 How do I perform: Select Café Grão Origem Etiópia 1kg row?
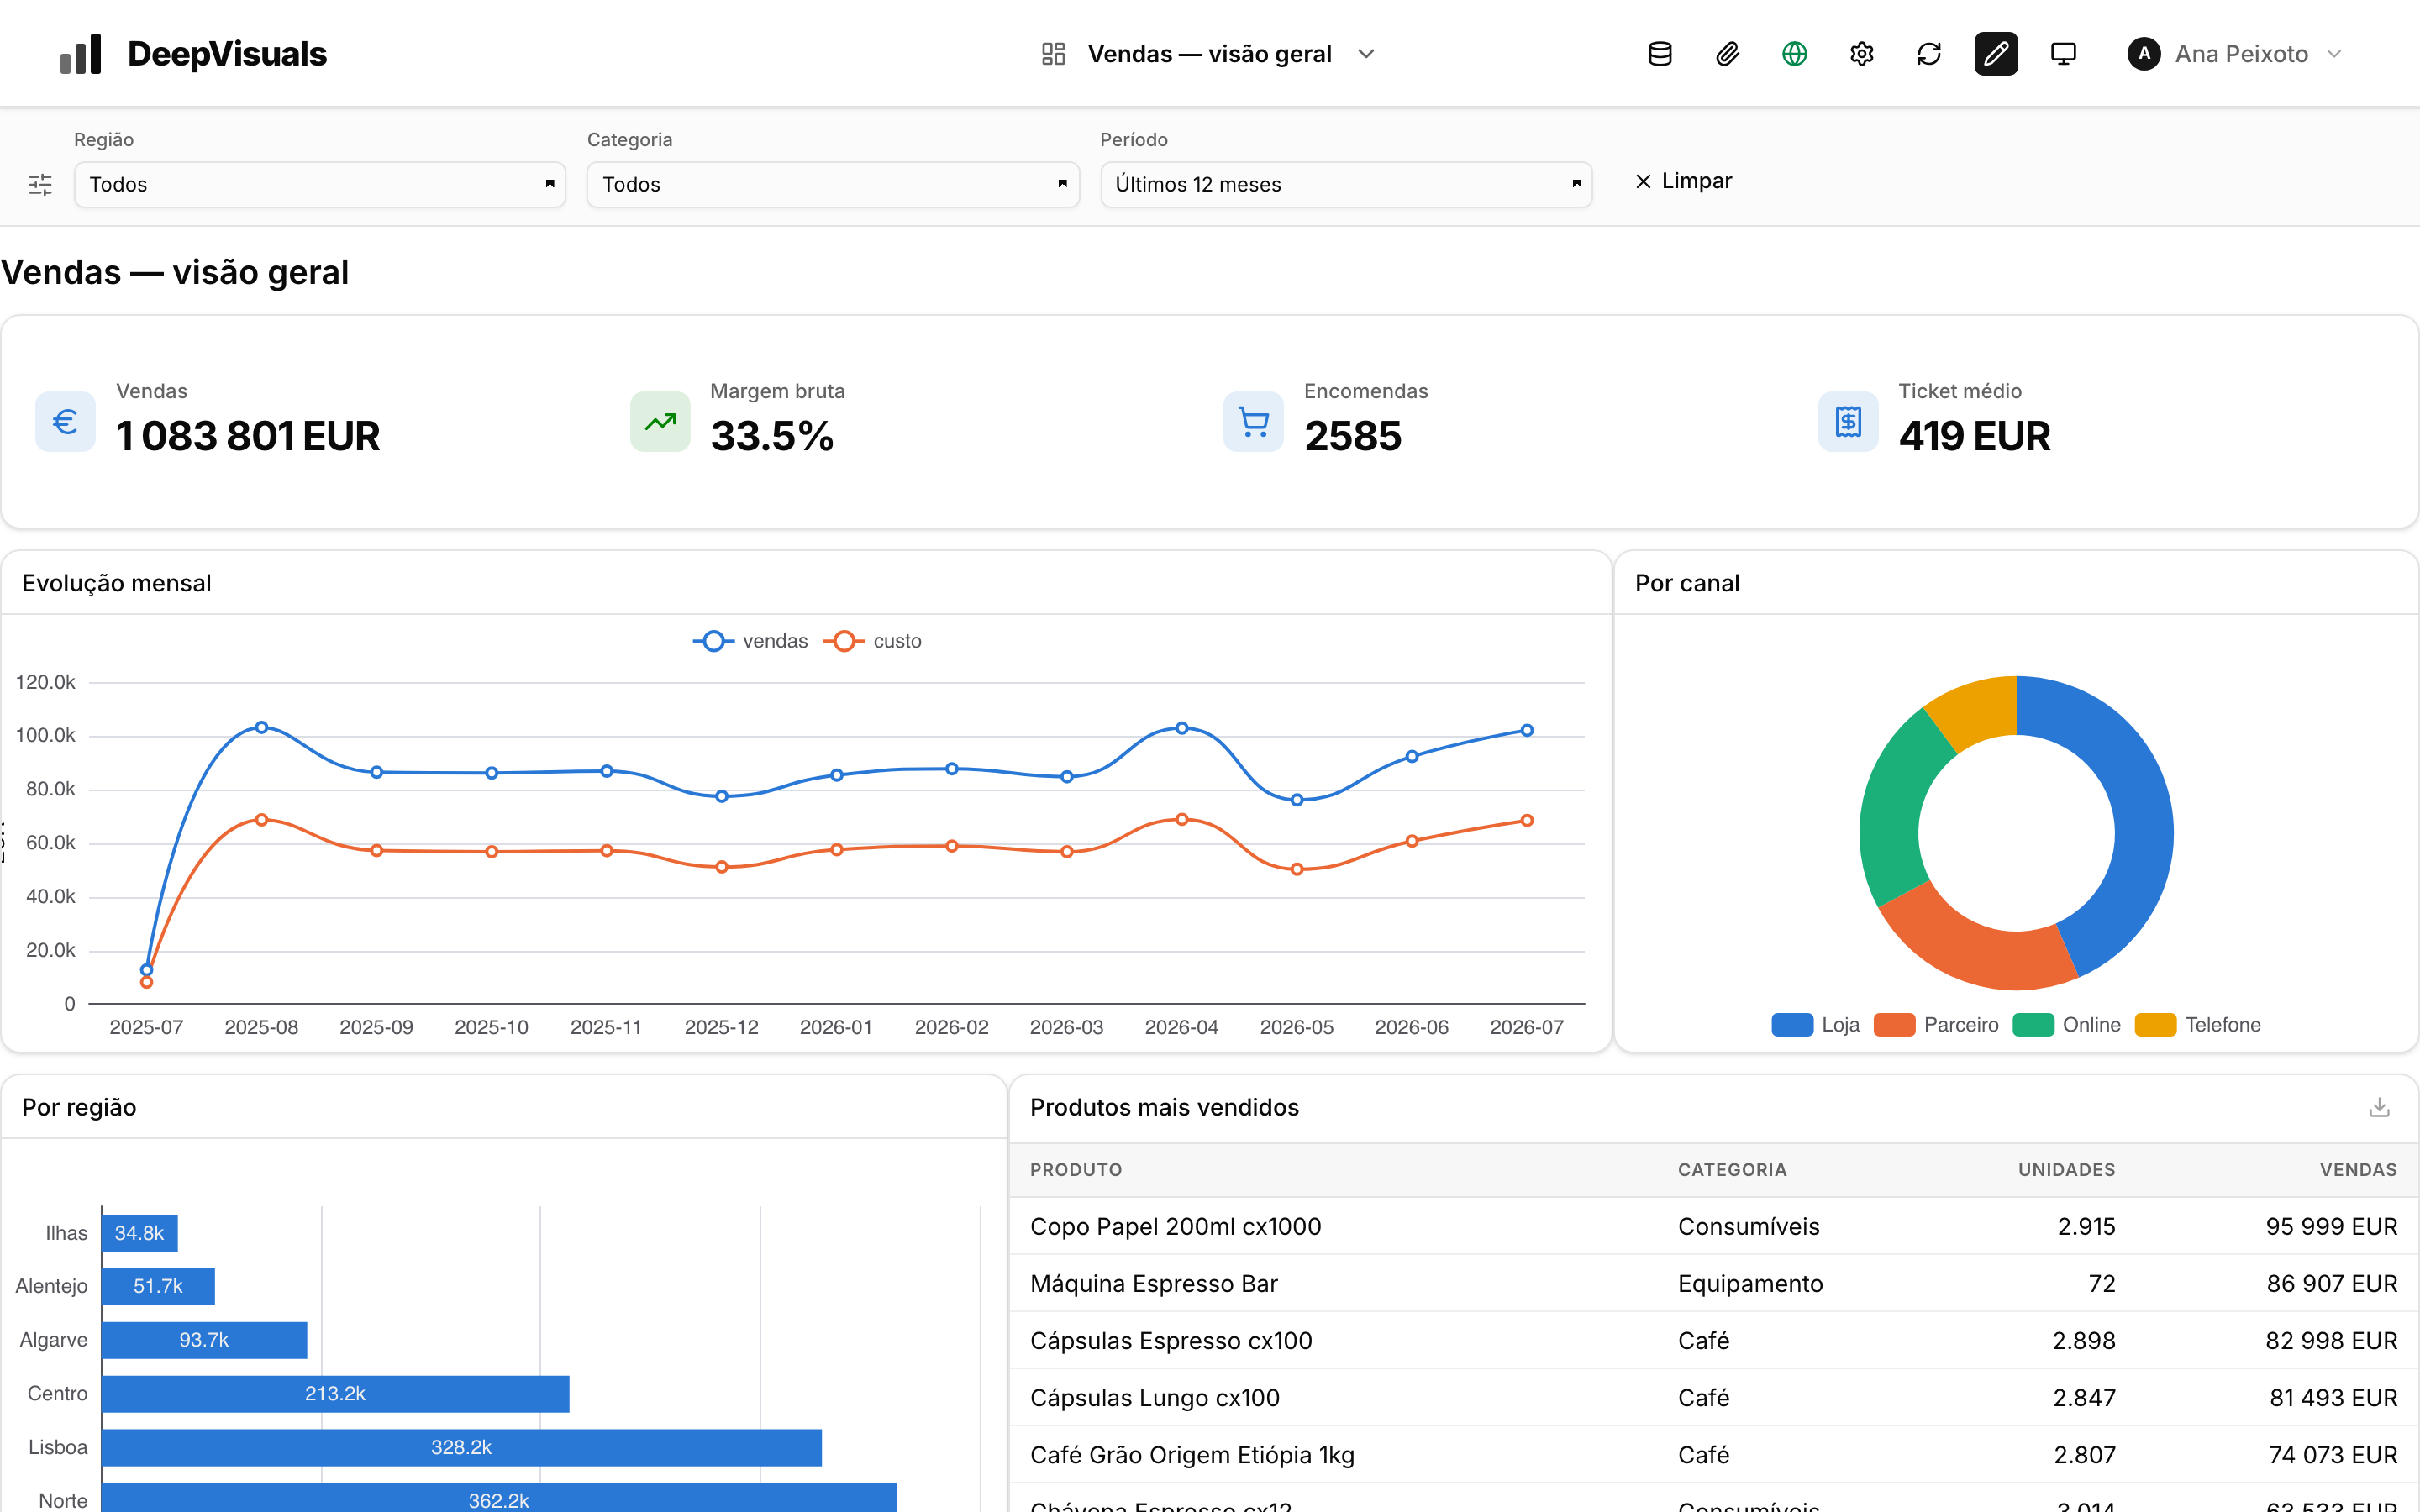coord(1713,1455)
